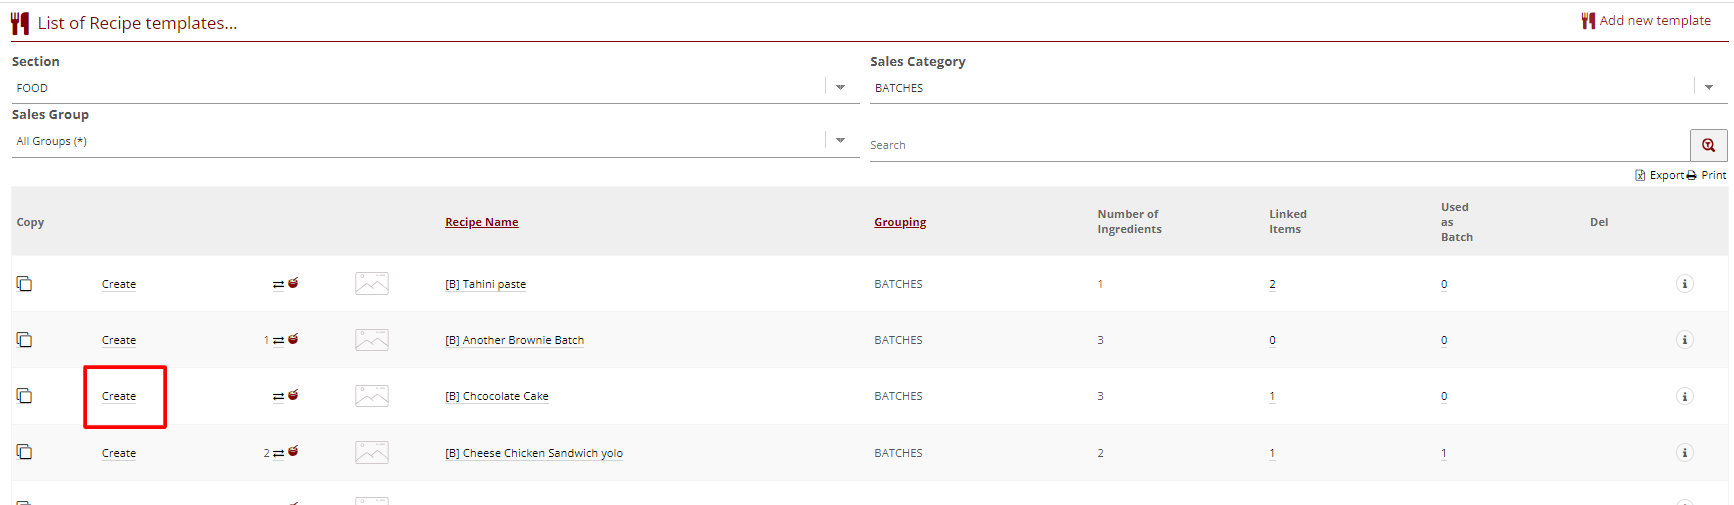Sort the list by Recipe Name header
This screenshot has width=1734, height=505.
481,222
